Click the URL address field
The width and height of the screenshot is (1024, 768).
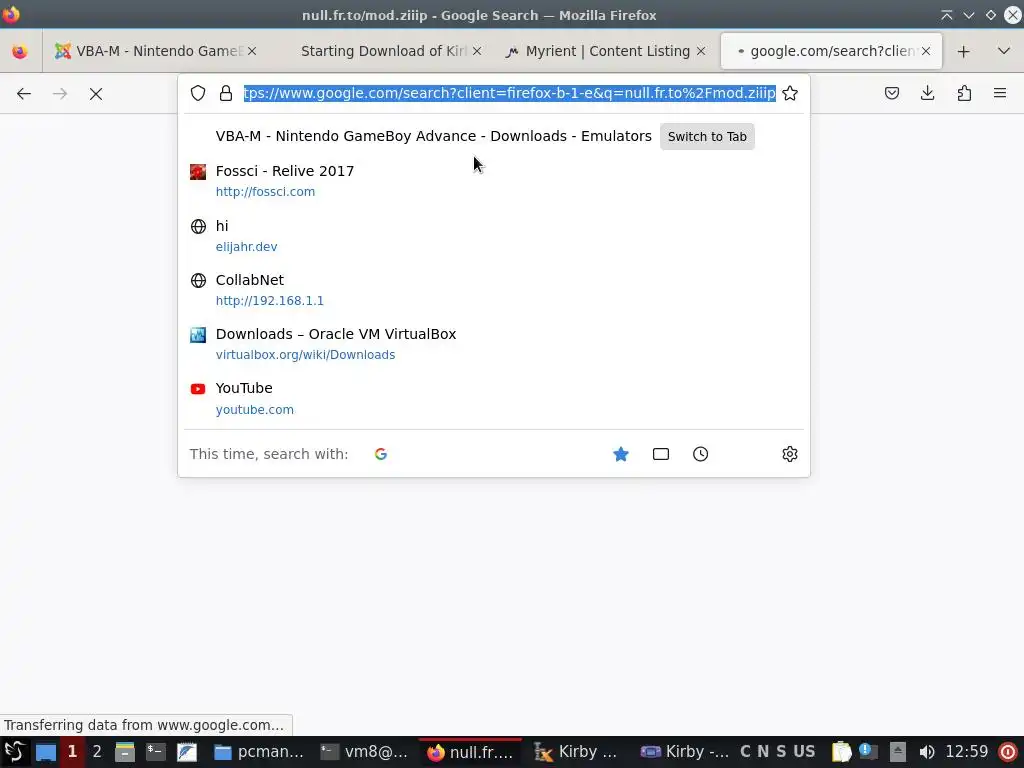coord(509,93)
